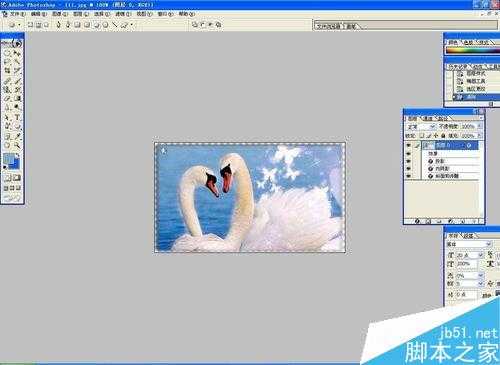This screenshot has height=365, width=500.
Task: Open the tracking dropdown in Character panel
Action: point(481,284)
